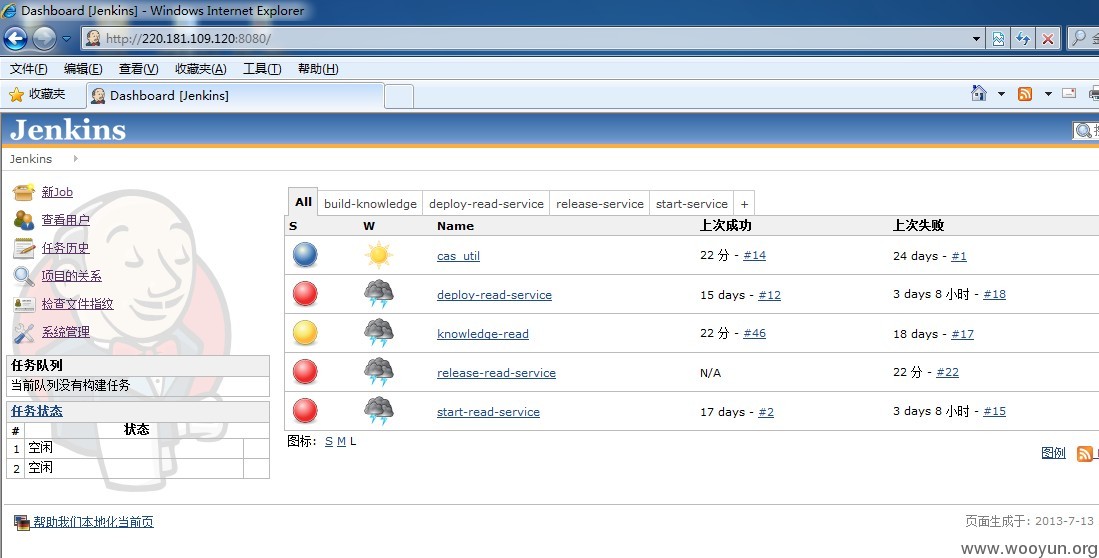Click the browser Back arrow button

(x=15, y=38)
